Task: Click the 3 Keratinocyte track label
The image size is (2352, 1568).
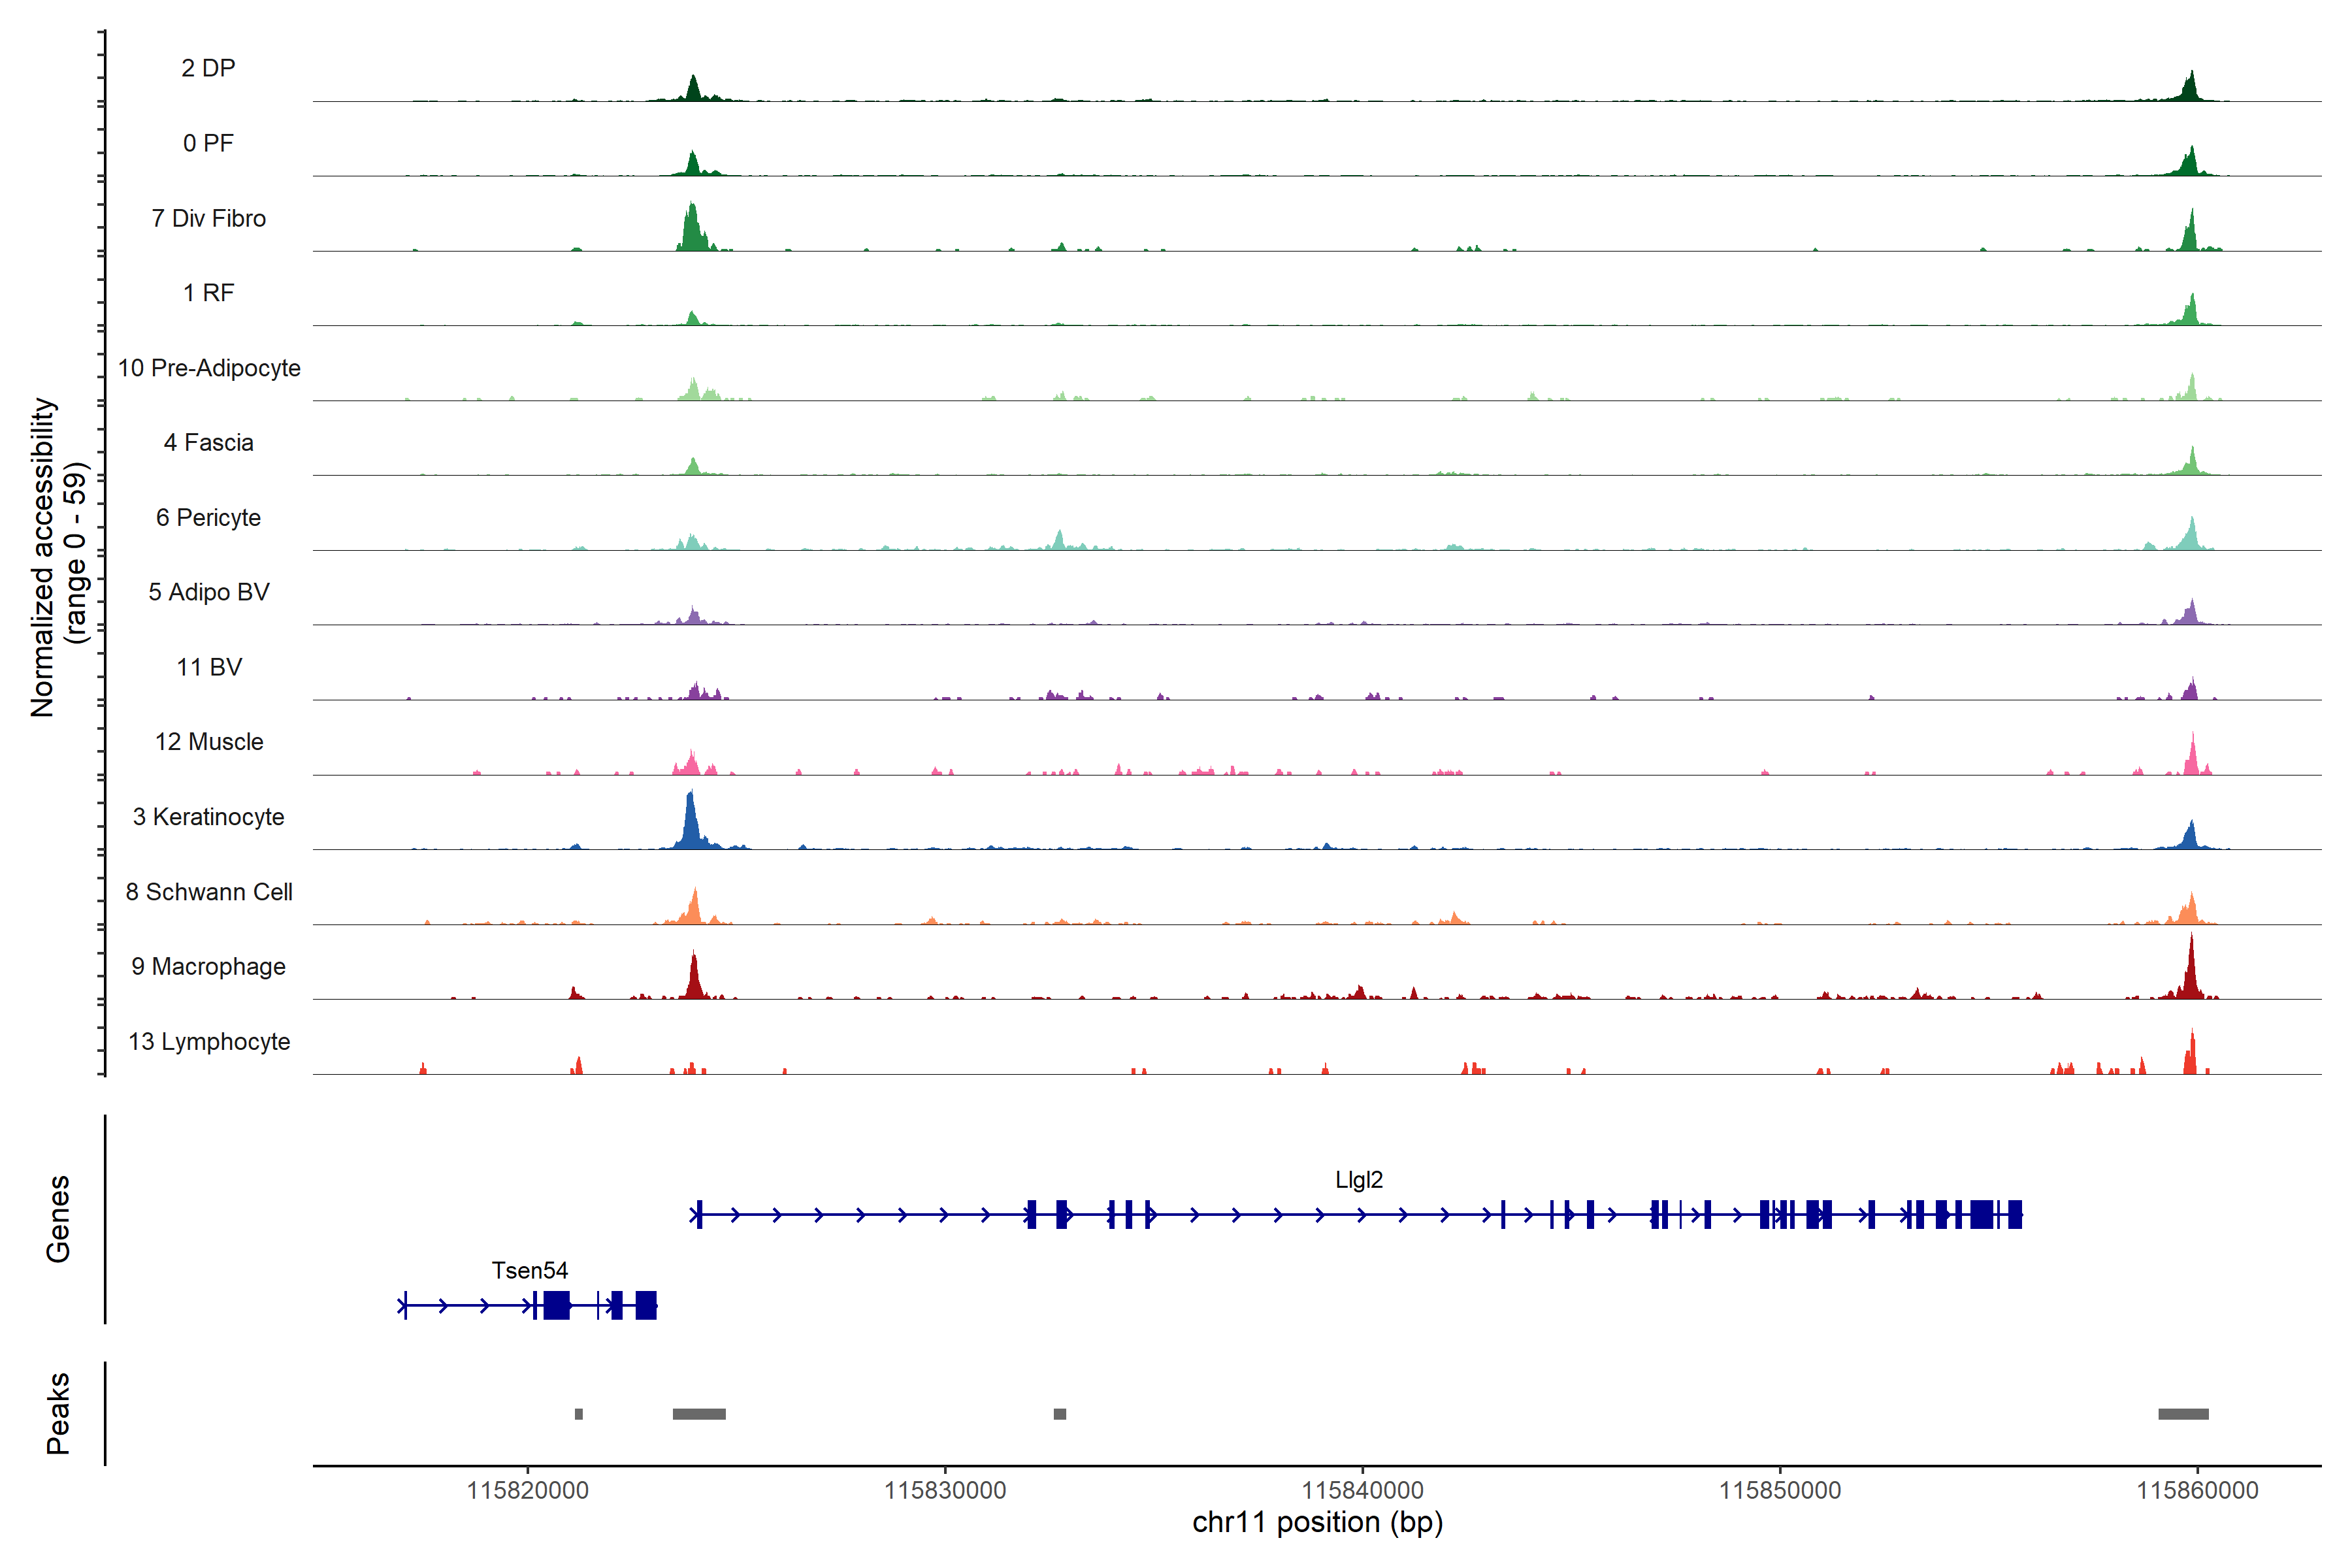Action: pyautogui.click(x=208, y=817)
